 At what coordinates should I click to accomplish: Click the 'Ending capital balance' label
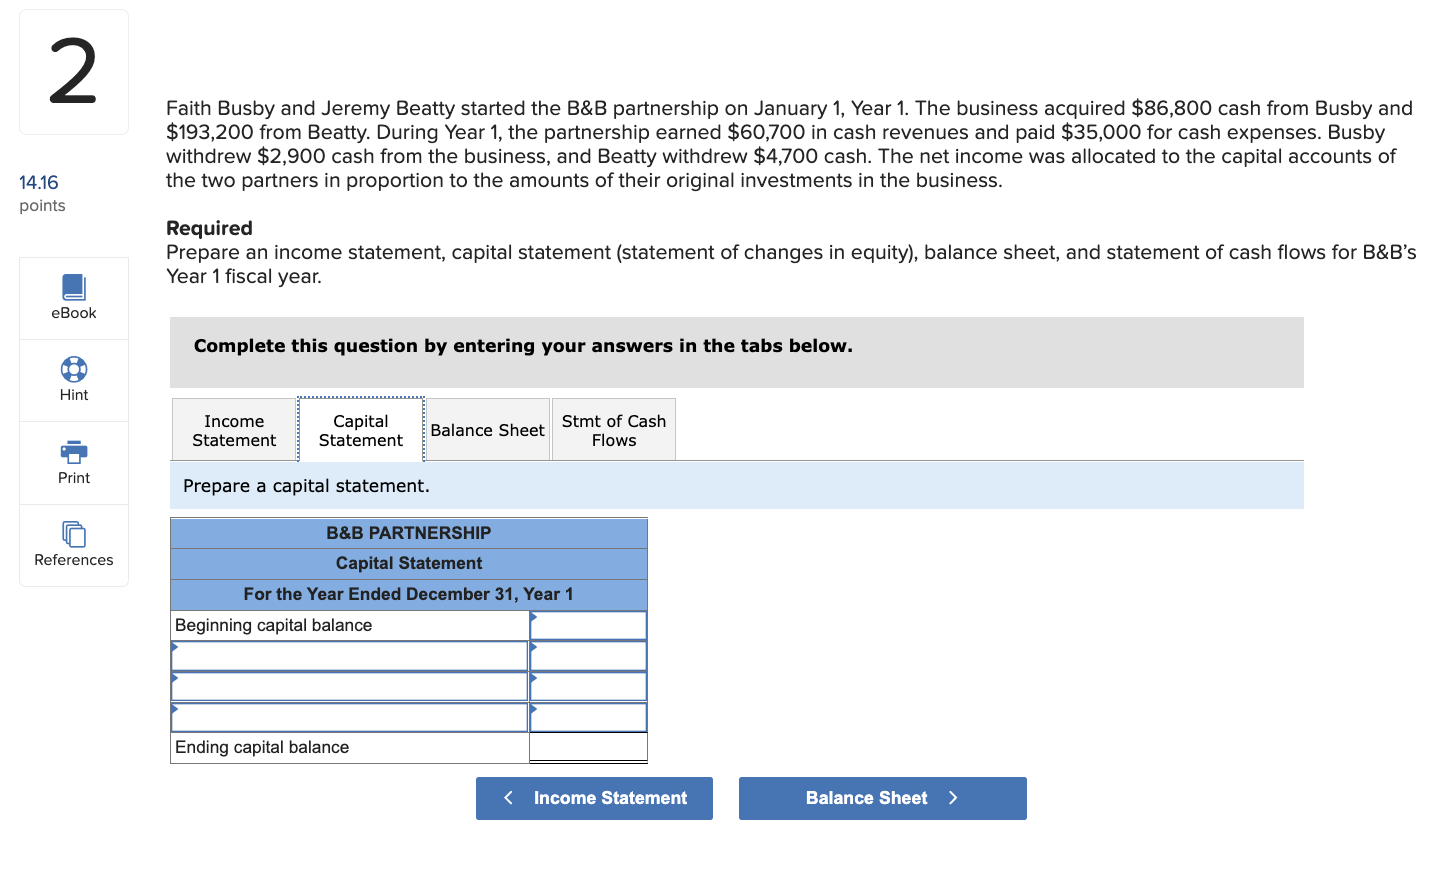pyautogui.click(x=262, y=747)
